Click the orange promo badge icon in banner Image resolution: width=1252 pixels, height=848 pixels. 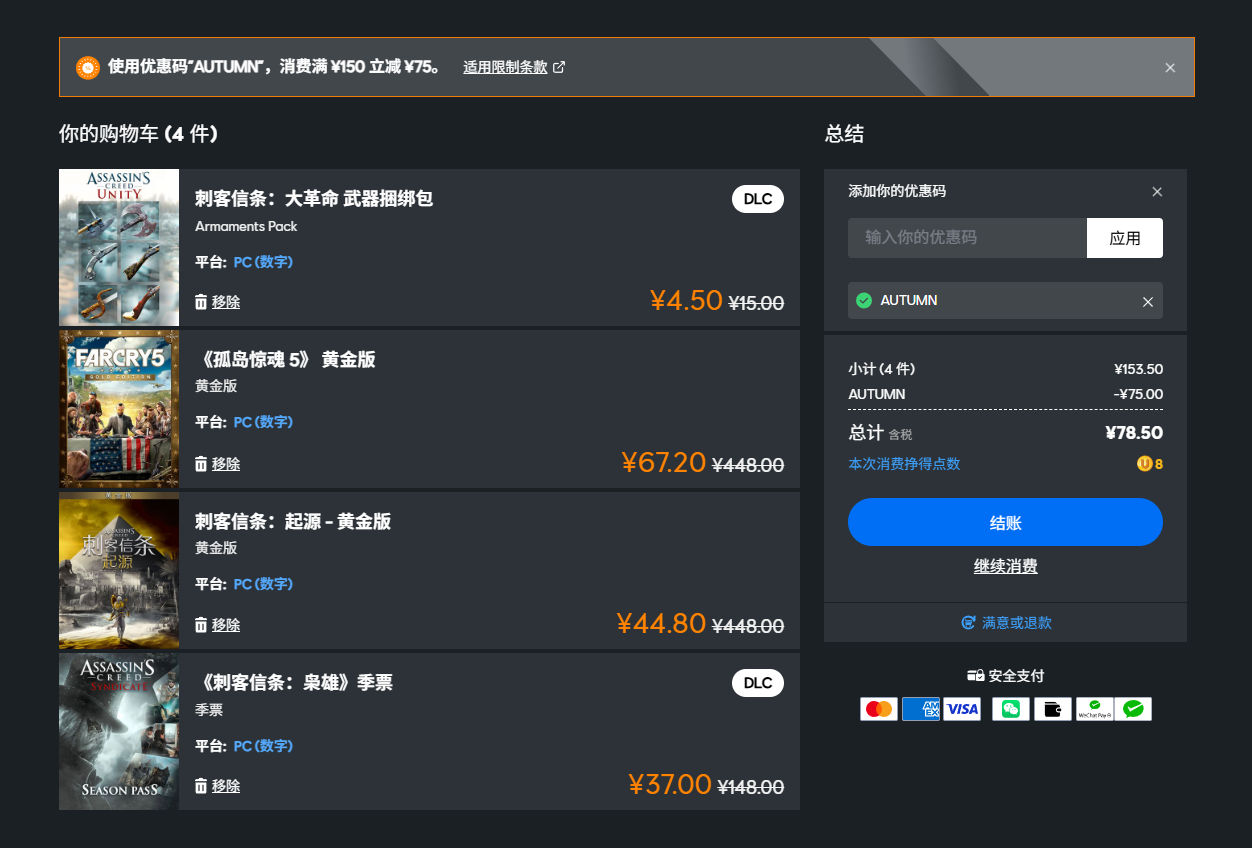click(x=88, y=67)
